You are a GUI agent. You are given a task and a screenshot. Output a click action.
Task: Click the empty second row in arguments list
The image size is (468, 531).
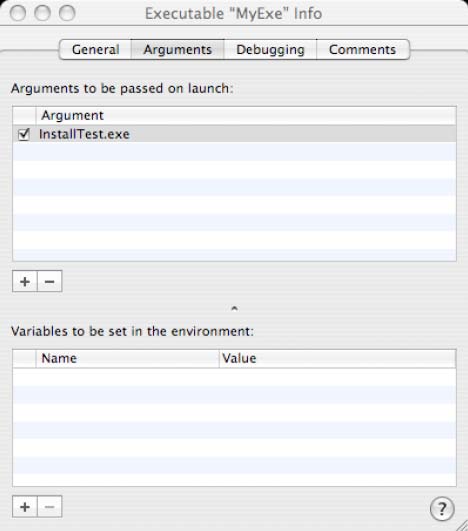pos(234,151)
